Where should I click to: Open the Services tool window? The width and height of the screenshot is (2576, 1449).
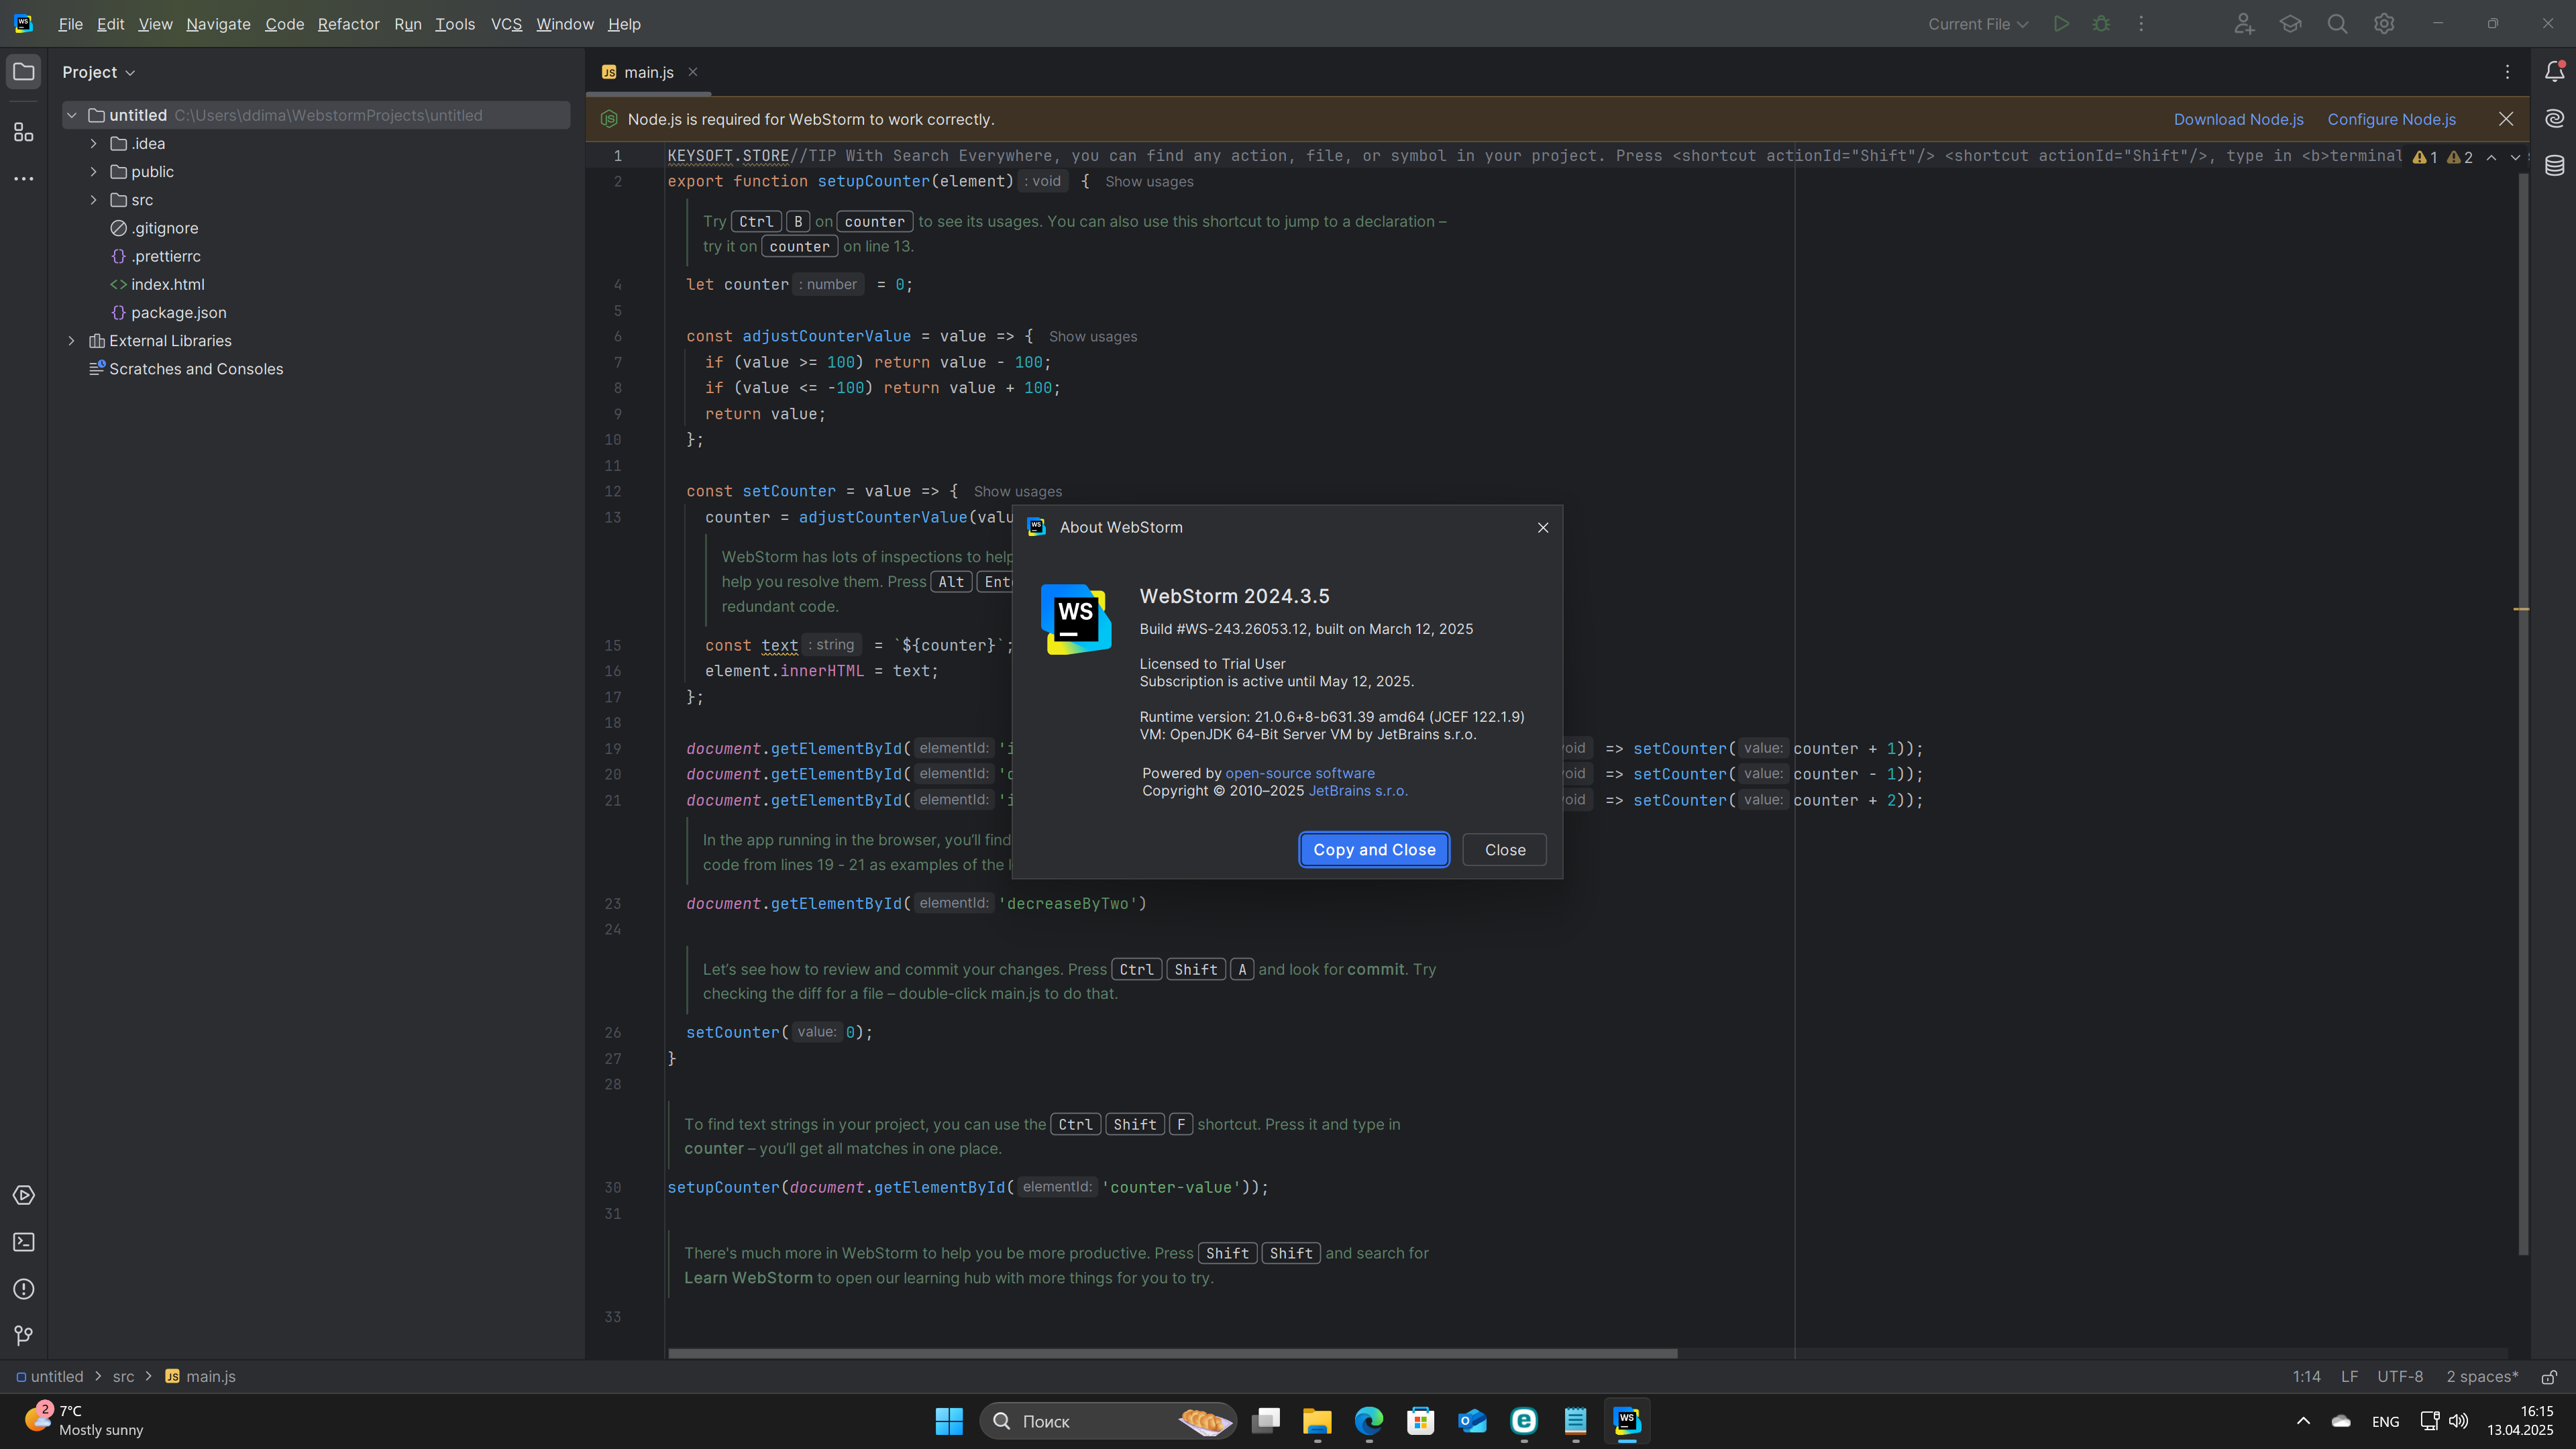(x=24, y=1195)
